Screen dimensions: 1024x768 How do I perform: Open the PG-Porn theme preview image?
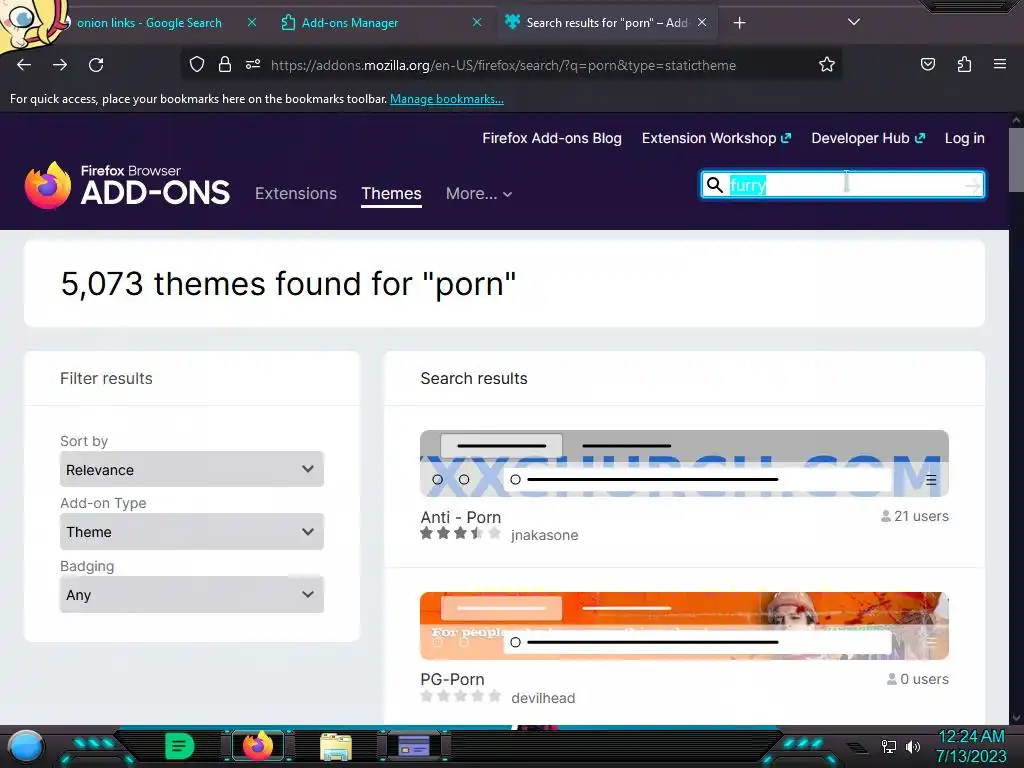coord(684,626)
